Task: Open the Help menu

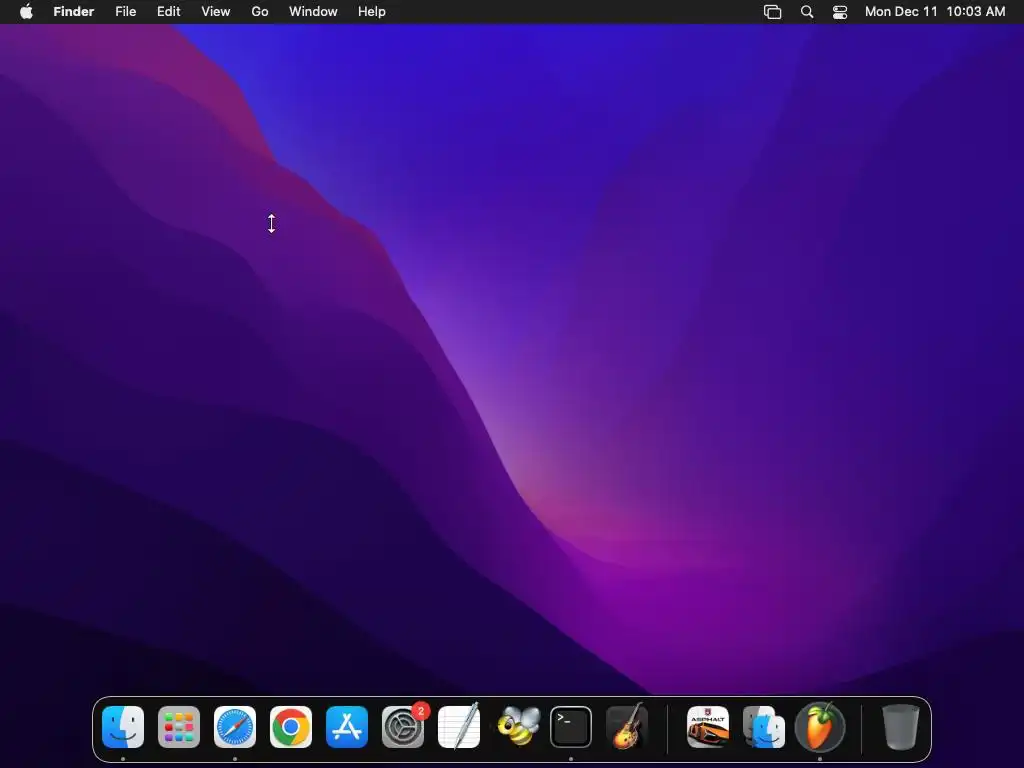Action: (x=372, y=12)
